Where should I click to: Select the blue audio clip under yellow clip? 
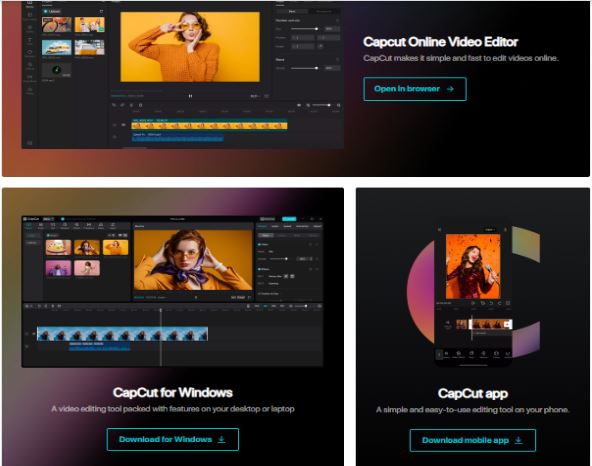point(177,137)
